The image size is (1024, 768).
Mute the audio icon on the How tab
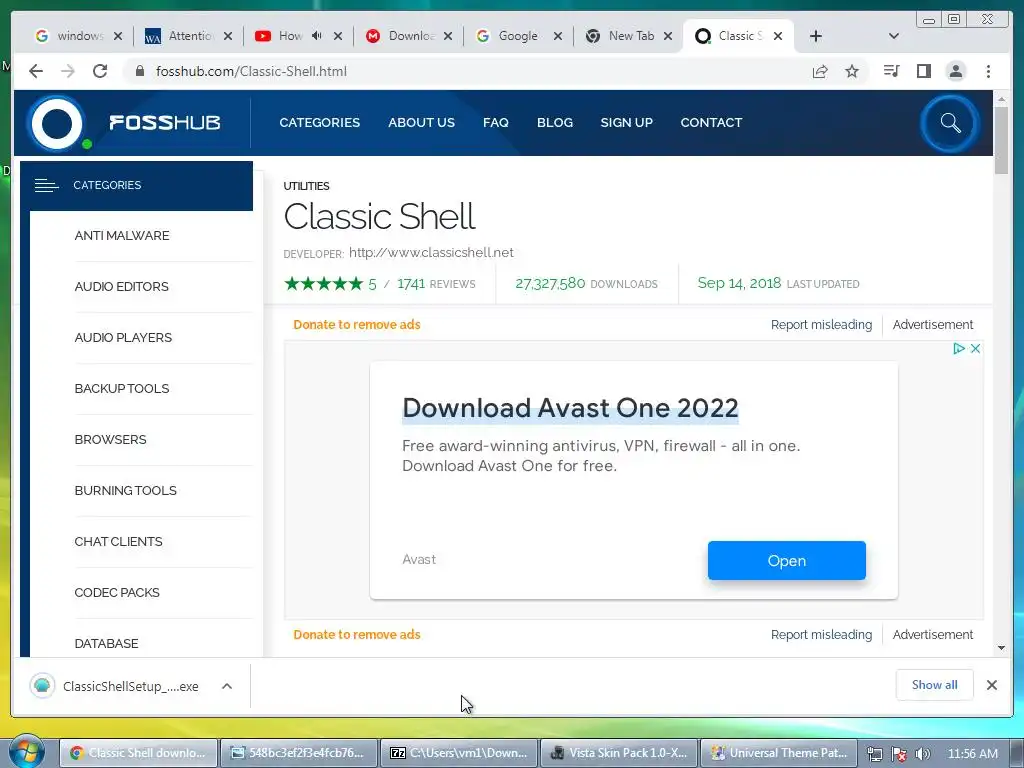[317, 36]
